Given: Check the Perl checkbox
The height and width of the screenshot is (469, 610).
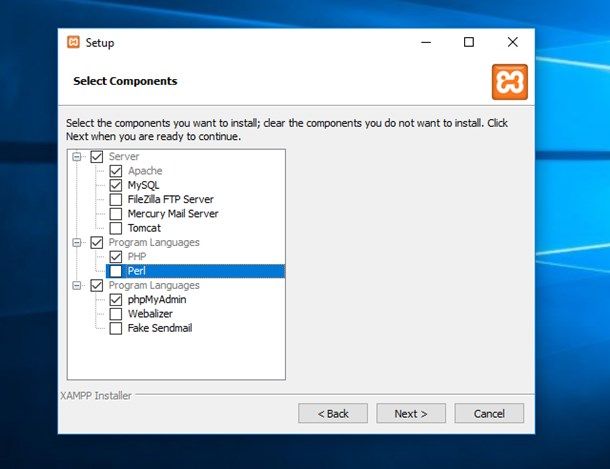Looking at the screenshot, I should pyautogui.click(x=116, y=271).
